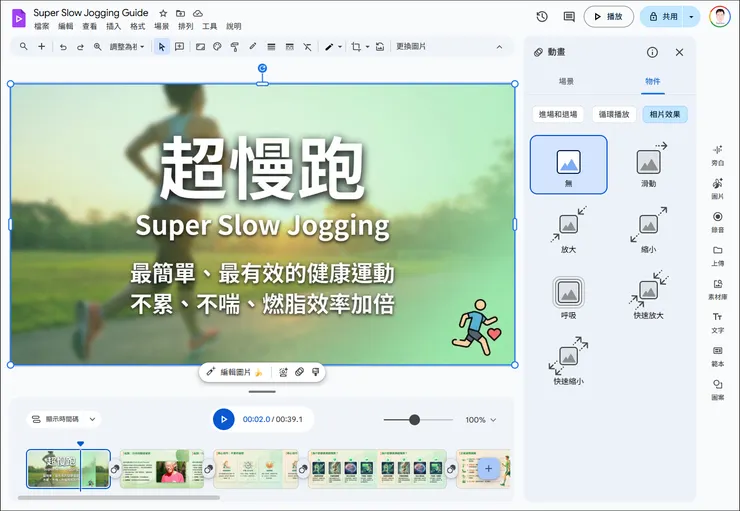The width and height of the screenshot is (740, 511).
Task: Choose the 快速放大 photo effect
Action: (648, 295)
